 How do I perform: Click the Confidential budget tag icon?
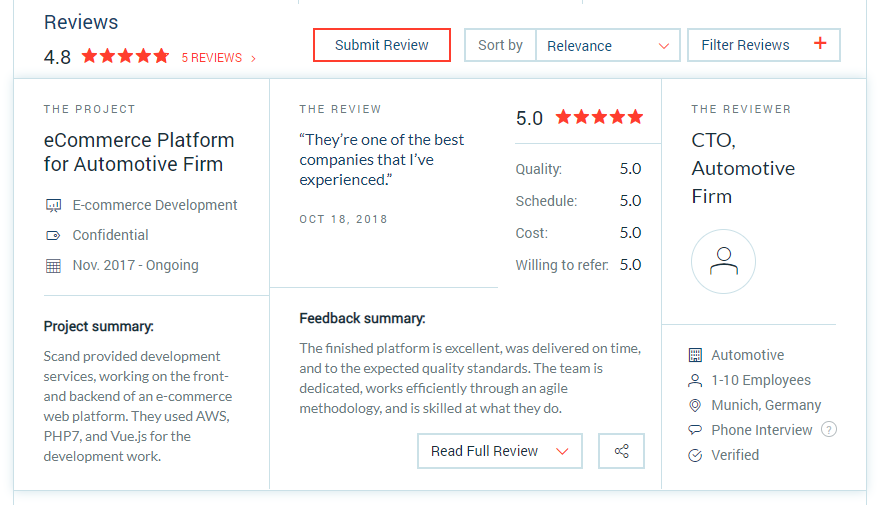53,235
